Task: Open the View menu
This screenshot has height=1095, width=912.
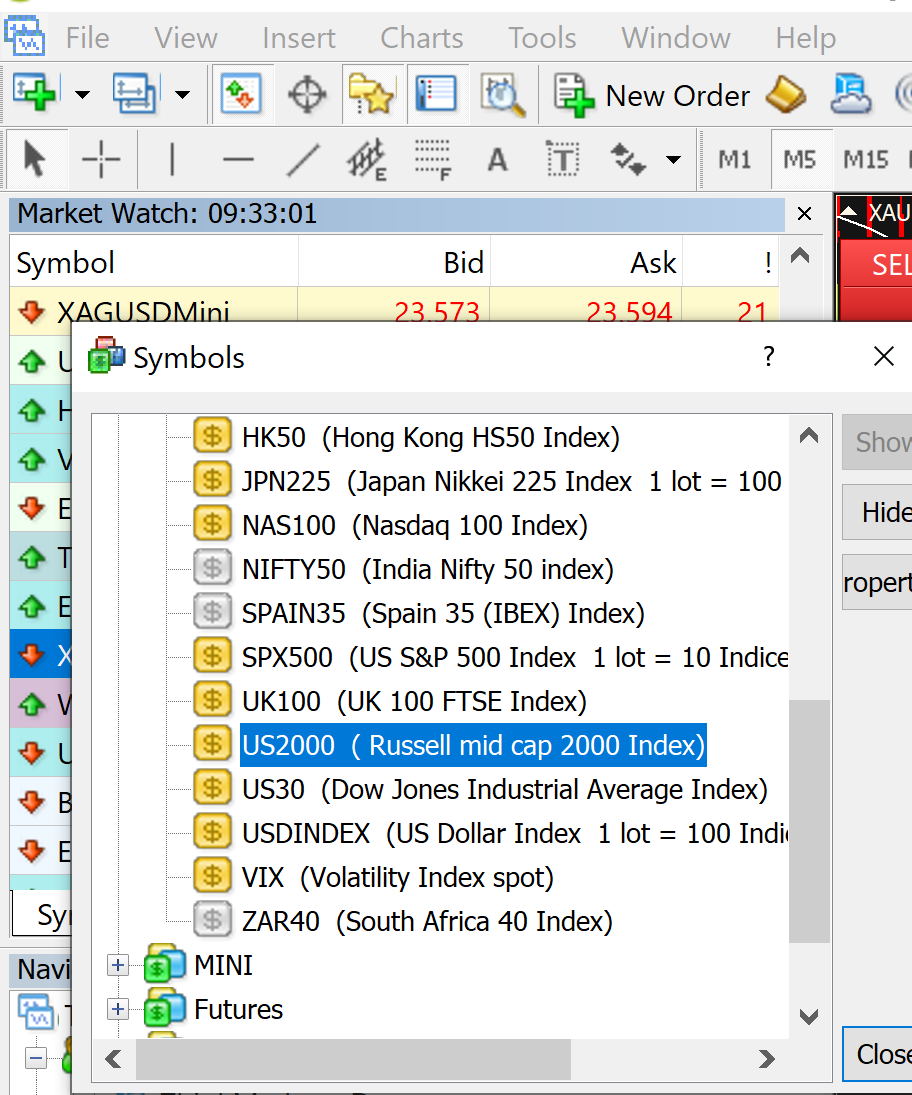Action: [186, 38]
